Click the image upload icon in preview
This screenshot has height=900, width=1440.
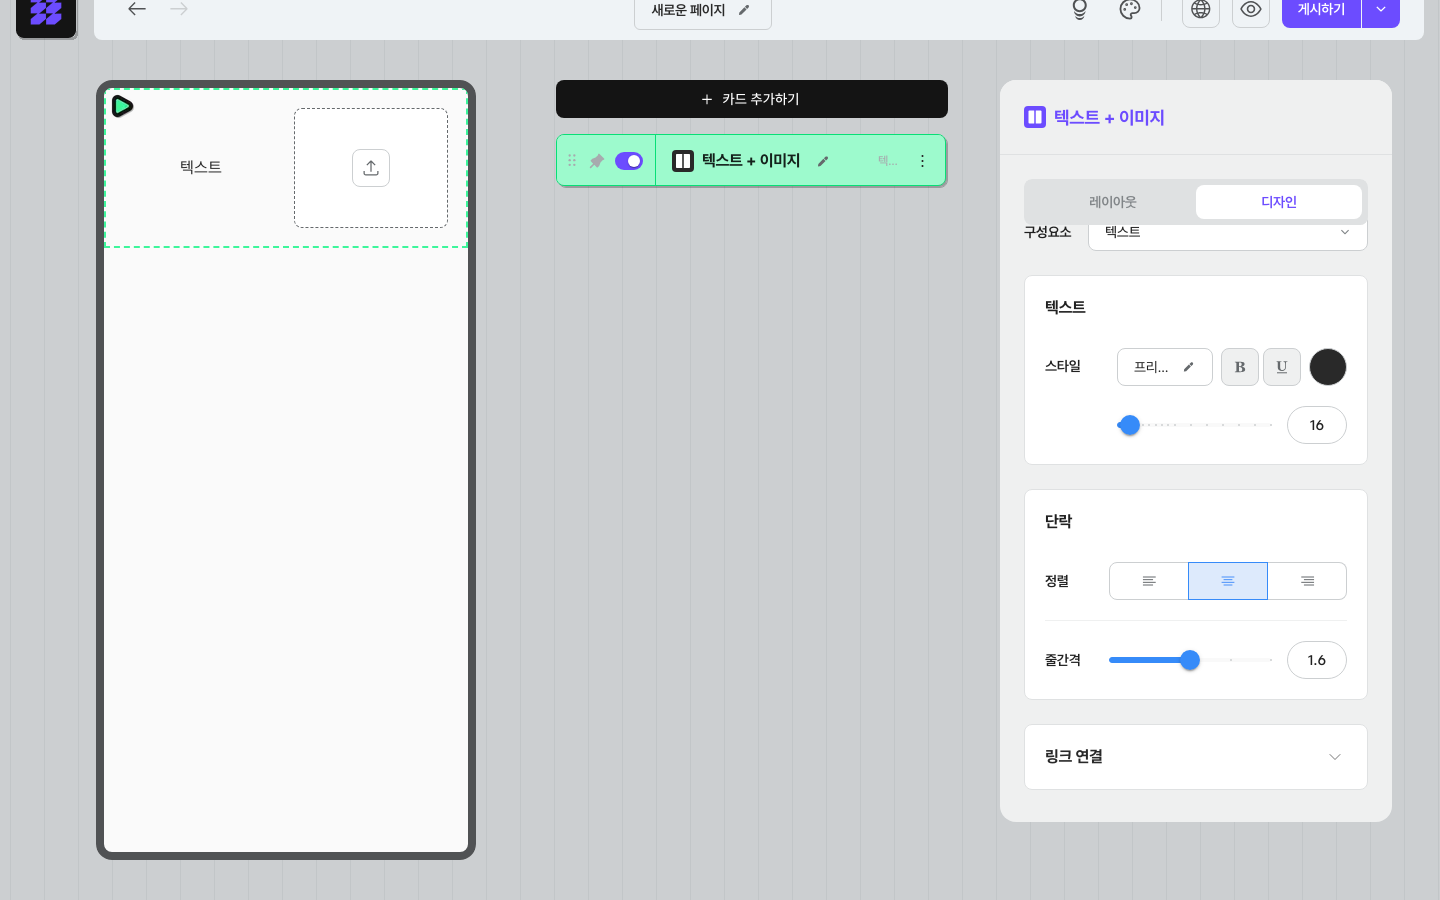coord(371,168)
